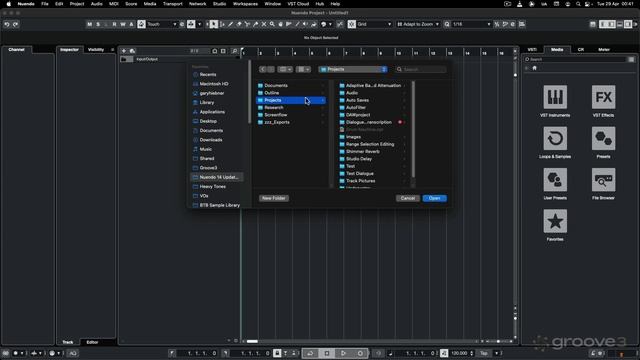This screenshot has height=360, width=640.
Task: Open the VST Cloud menu
Action: coord(298,4)
